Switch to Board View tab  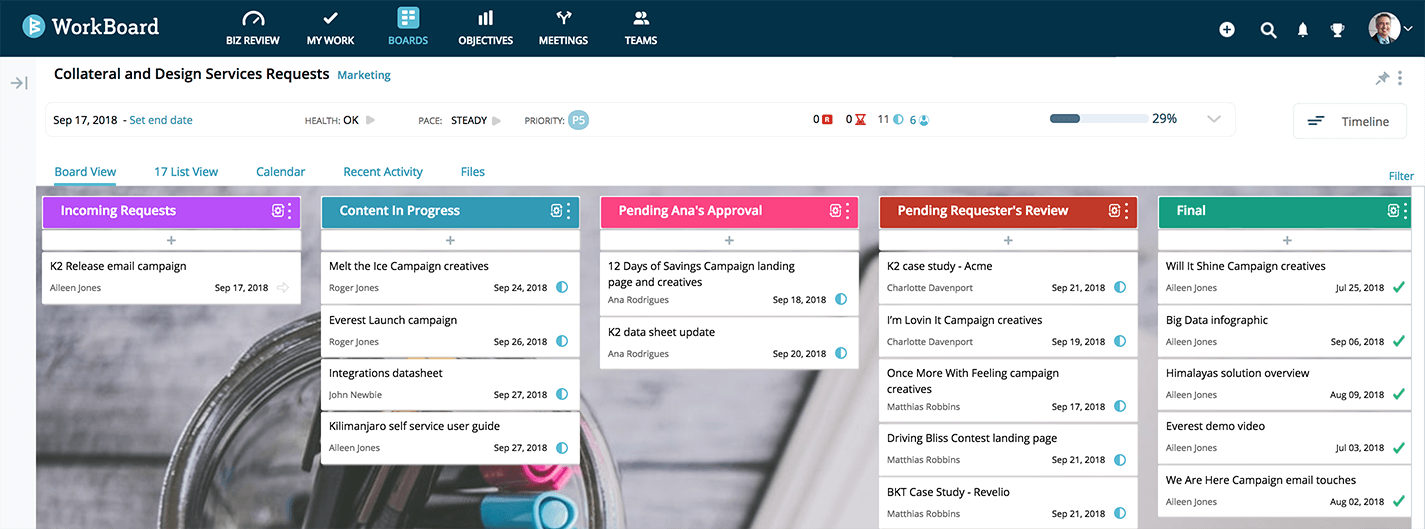pos(85,172)
